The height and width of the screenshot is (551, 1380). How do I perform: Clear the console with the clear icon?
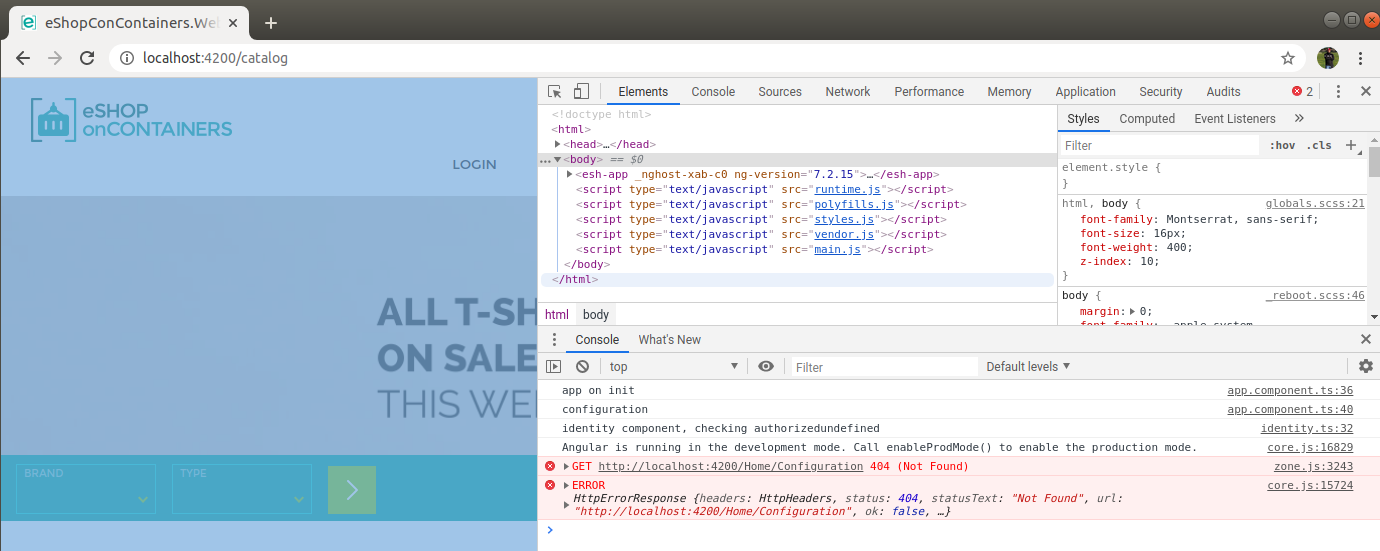pyautogui.click(x=582, y=367)
